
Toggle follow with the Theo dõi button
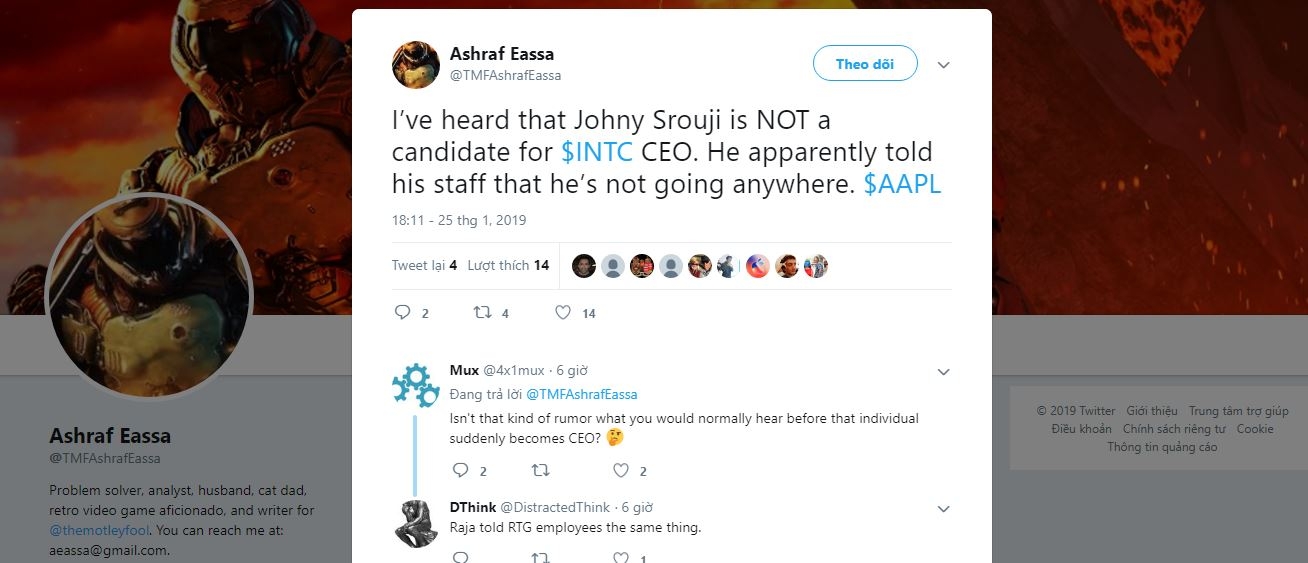864,64
